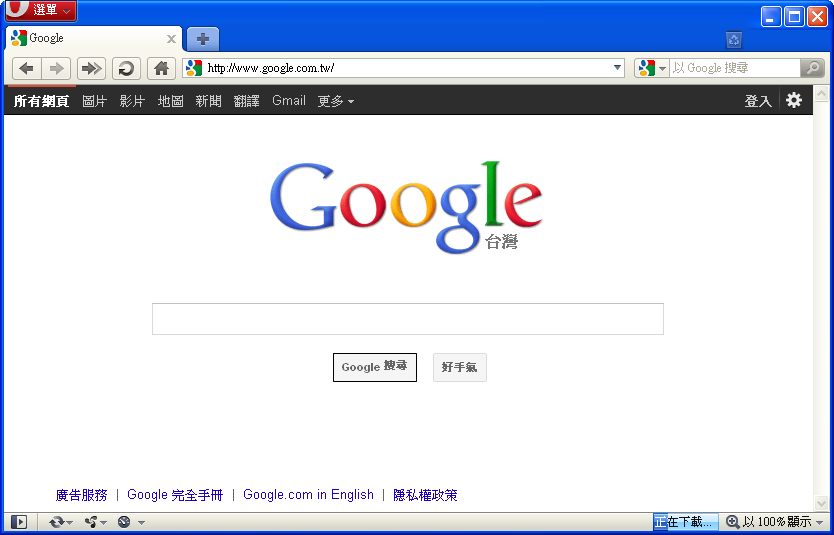Open the Opera 選單 menu
Image resolution: width=834 pixels, height=535 pixels.
[x=40, y=10]
